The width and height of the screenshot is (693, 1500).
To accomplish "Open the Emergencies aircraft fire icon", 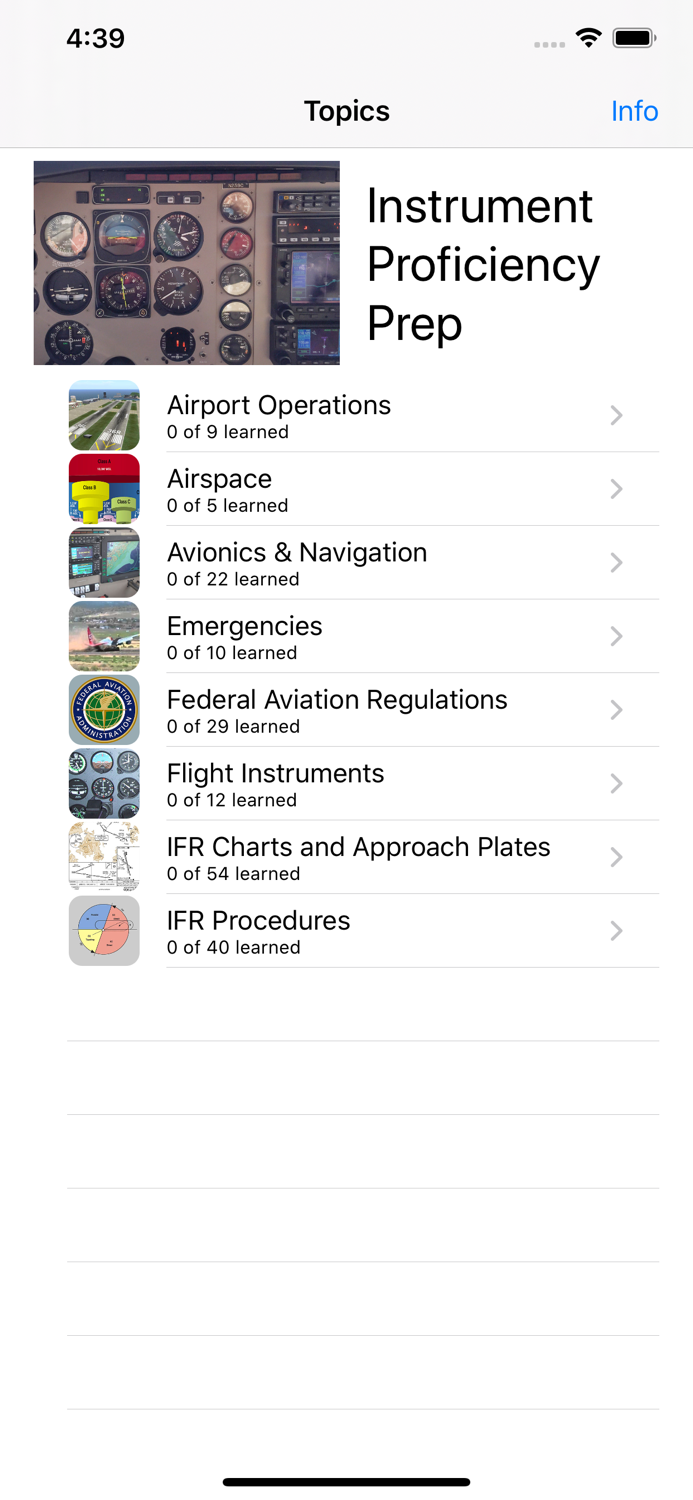I will [104, 636].
